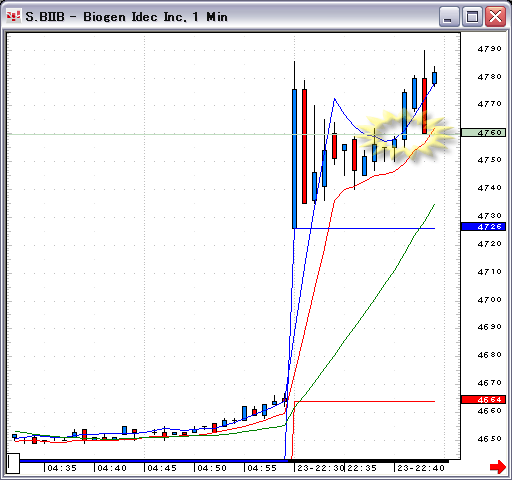This screenshot has height=480, width=512.
Task: Click the 4720 price axis label
Action: coord(489,244)
